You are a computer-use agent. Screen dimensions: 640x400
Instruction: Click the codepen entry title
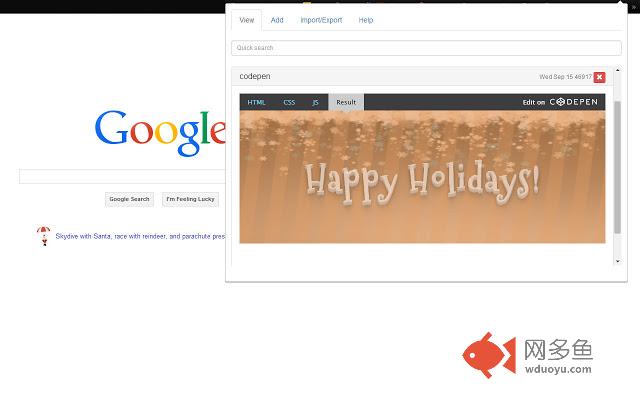coord(255,76)
